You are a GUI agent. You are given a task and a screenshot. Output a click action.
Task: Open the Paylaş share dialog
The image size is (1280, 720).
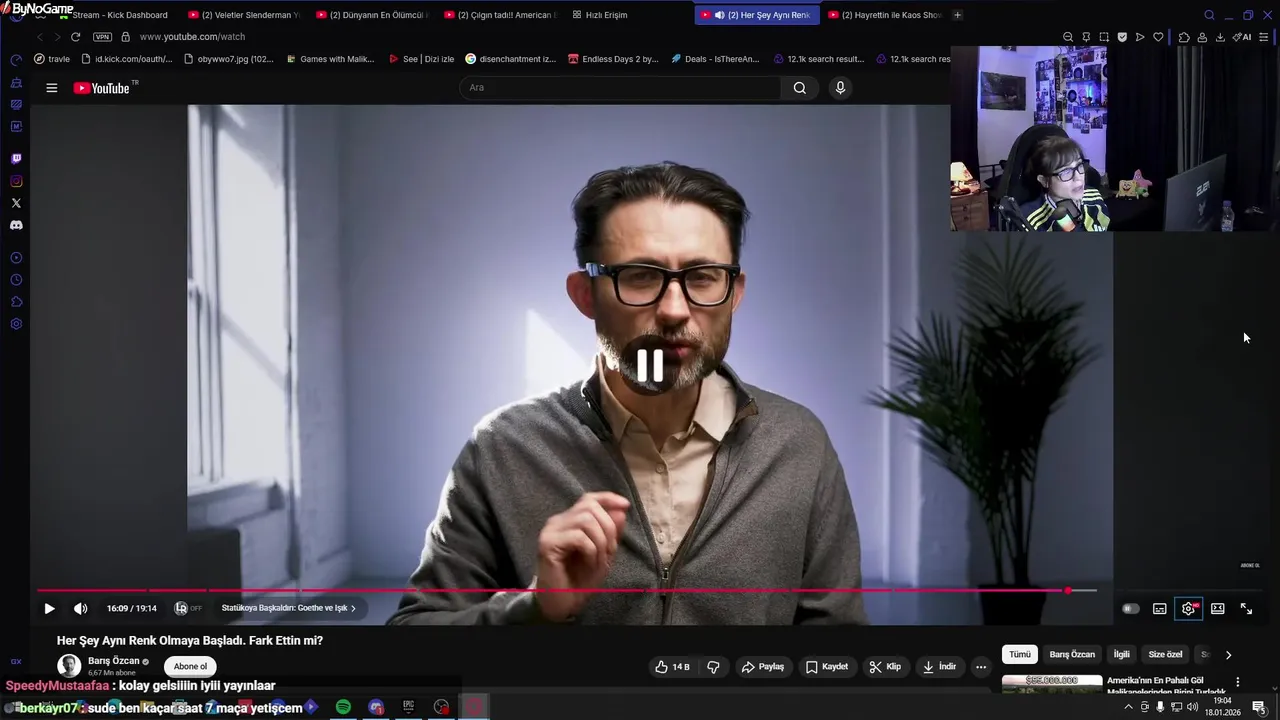click(x=762, y=667)
